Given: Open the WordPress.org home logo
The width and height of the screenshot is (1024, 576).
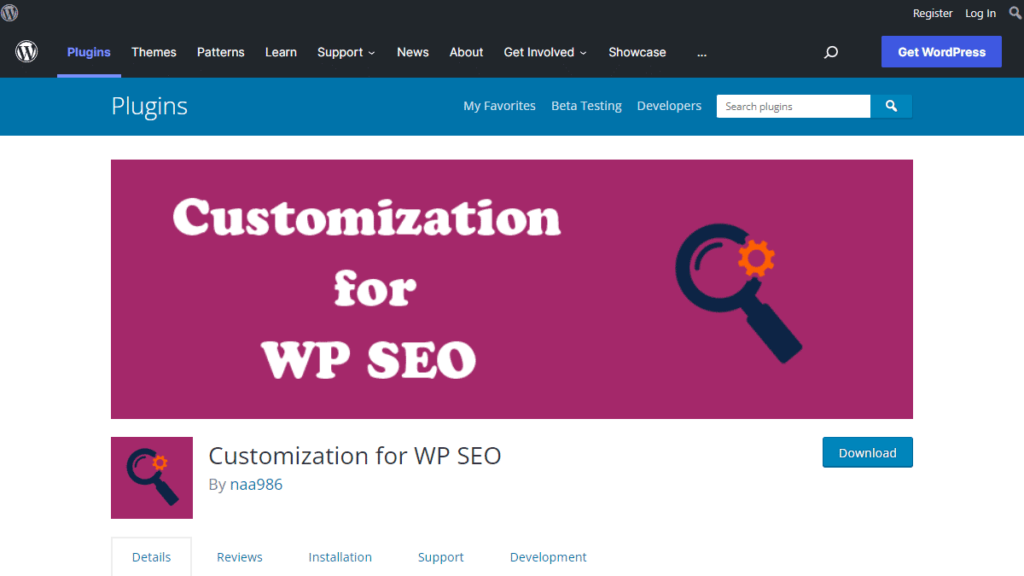Looking at the screenshot, I should [27, 52].
